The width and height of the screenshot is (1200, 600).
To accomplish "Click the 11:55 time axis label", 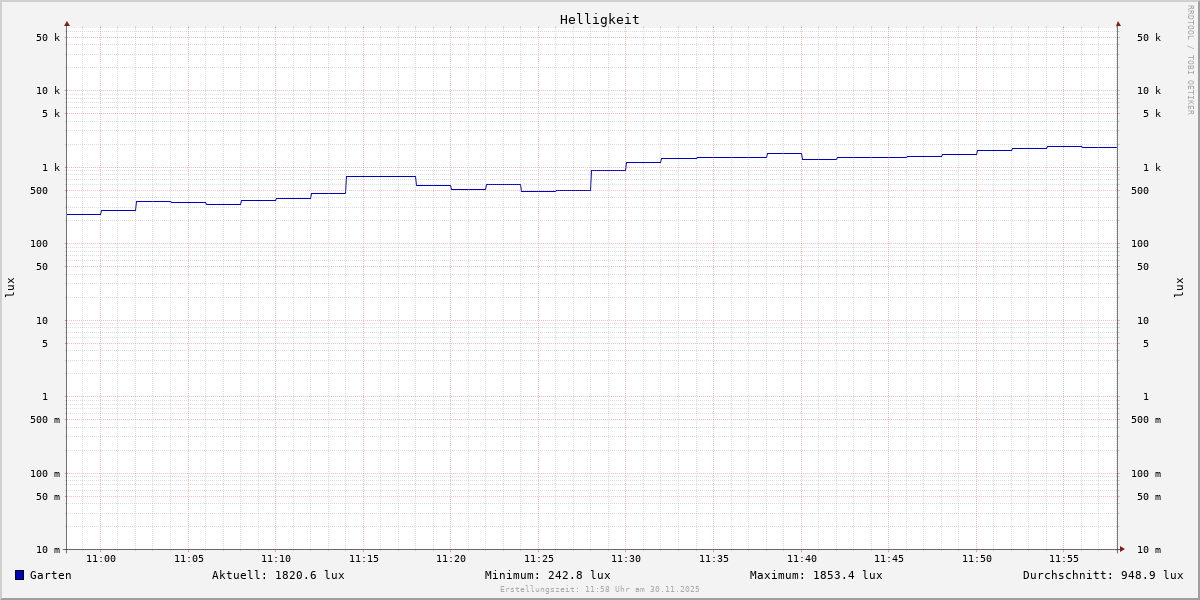I will click(1064, 559).
